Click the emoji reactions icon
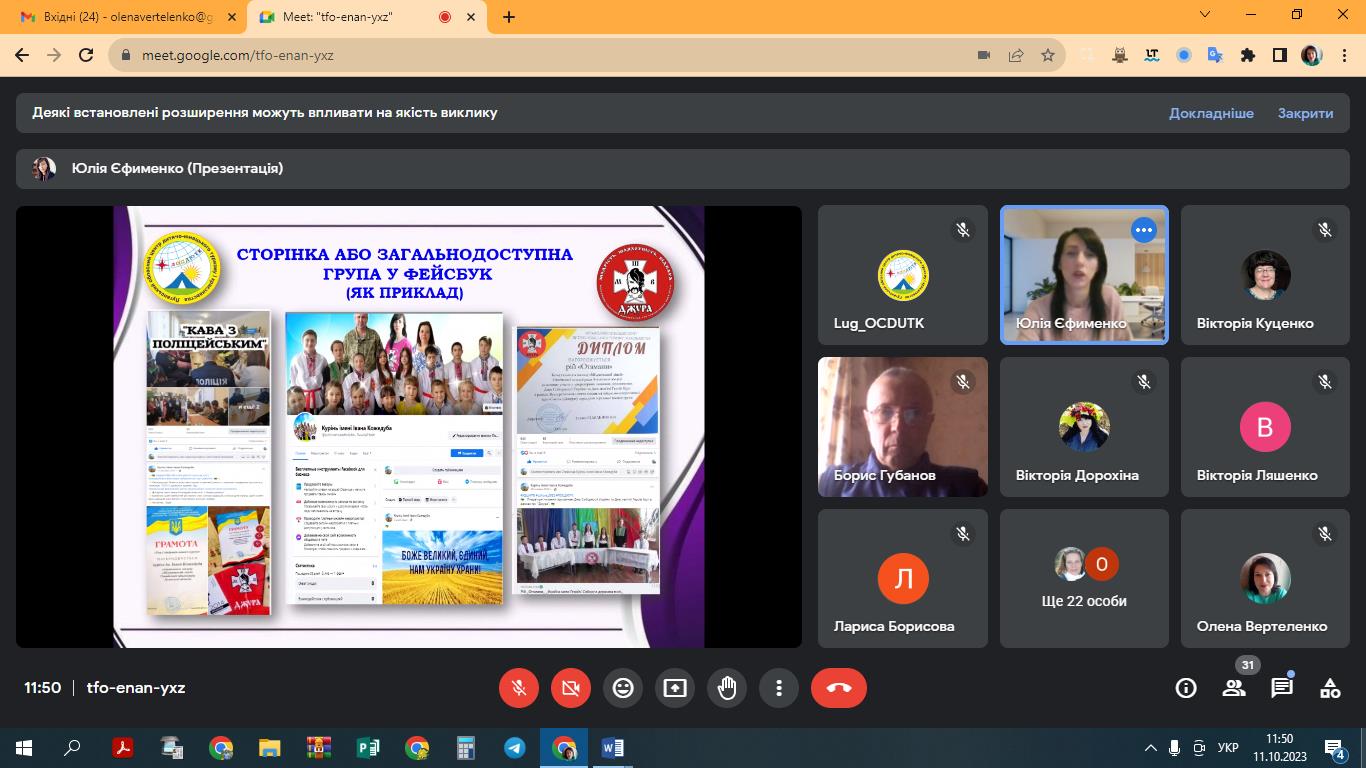The image size is (1366, 768). click(623, 688)
